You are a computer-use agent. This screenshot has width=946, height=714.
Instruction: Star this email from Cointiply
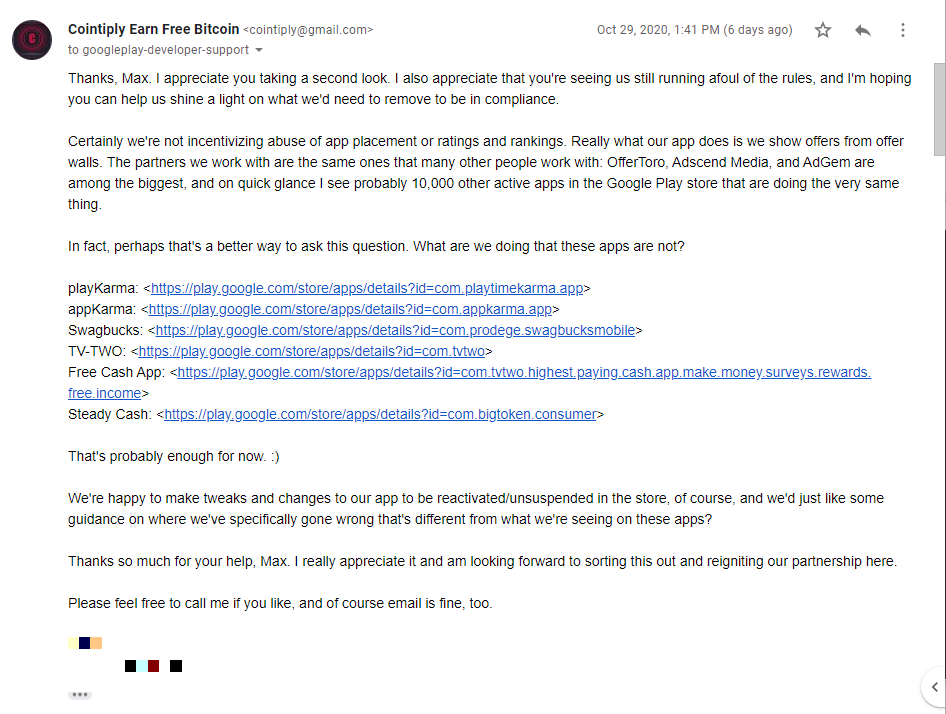(x=823, y=30)
